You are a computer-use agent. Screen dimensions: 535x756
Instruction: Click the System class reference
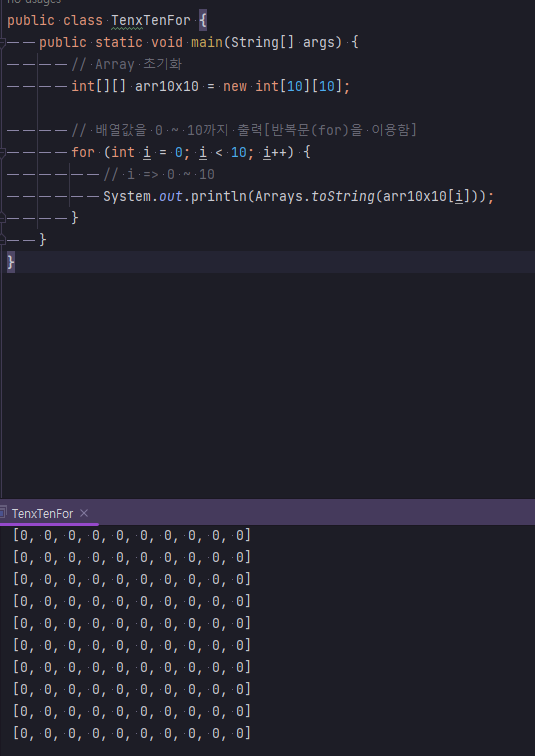pos(127,196)
